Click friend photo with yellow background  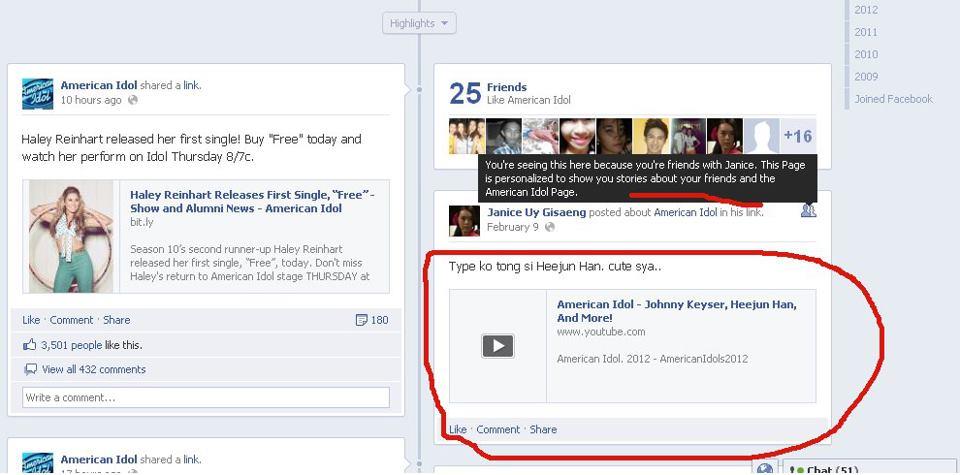[651, 136]
